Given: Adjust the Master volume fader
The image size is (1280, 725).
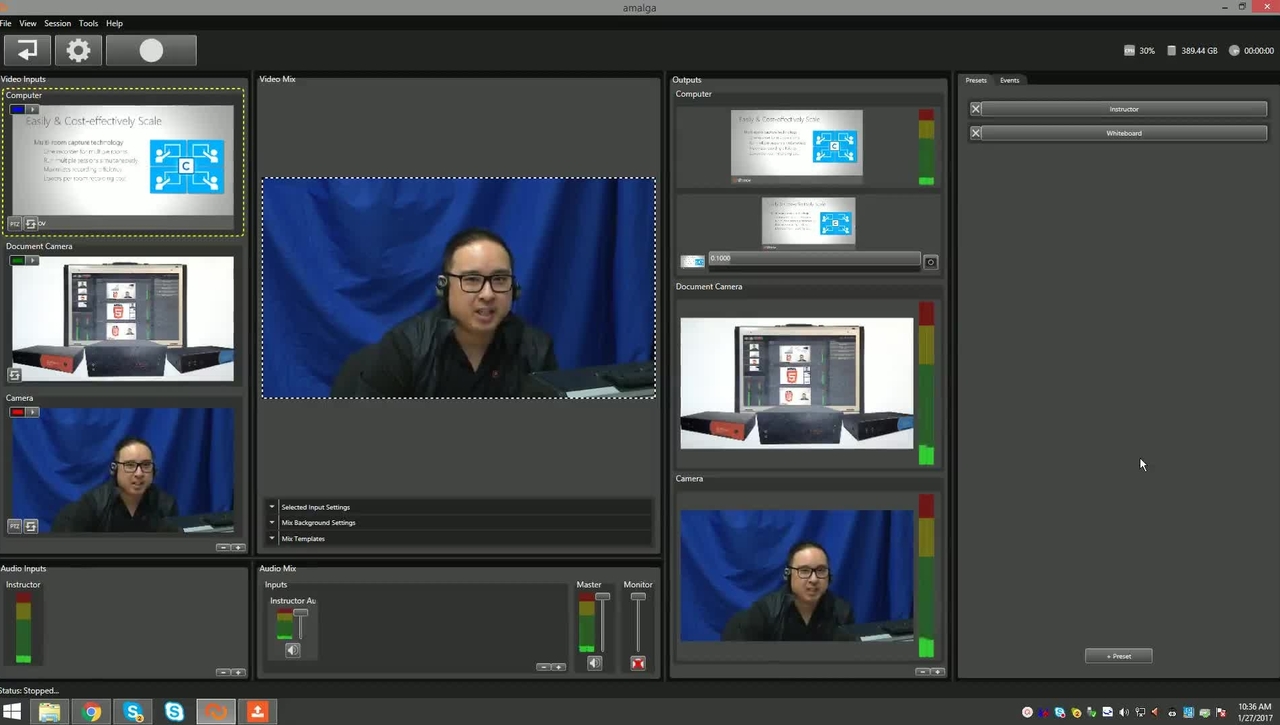Looking at the screenshot, I should pyautogui.click(x=602, y=597).
